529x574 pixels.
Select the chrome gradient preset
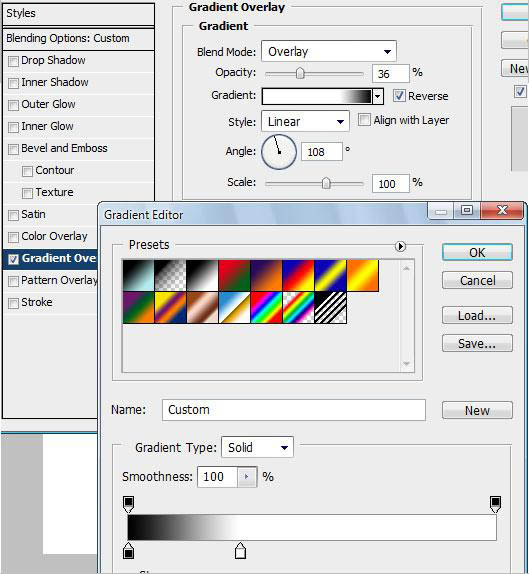click(x=234, y=308)
